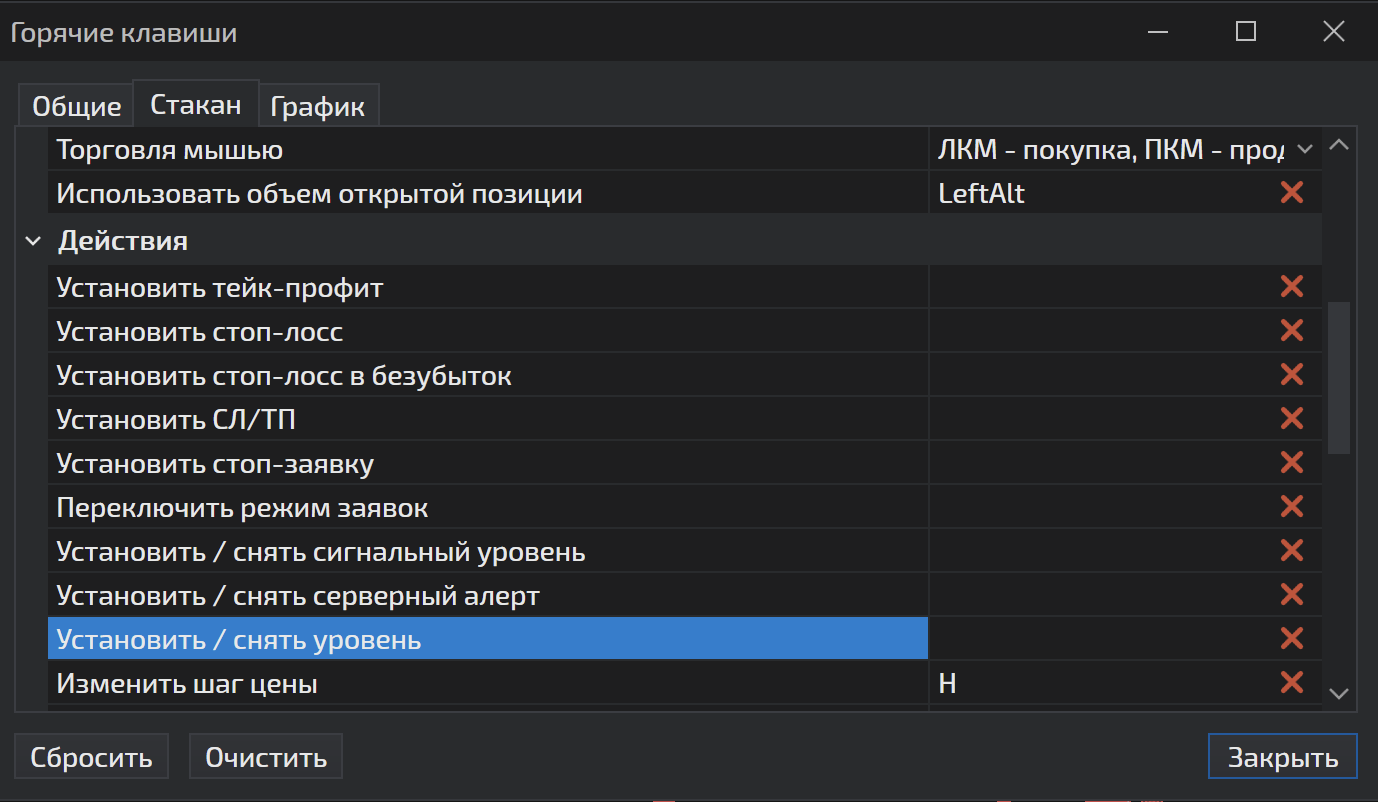Close the dialog with Закрыть button
The width and height of the screenshot is (1378, 802).
click(1282, 757)
